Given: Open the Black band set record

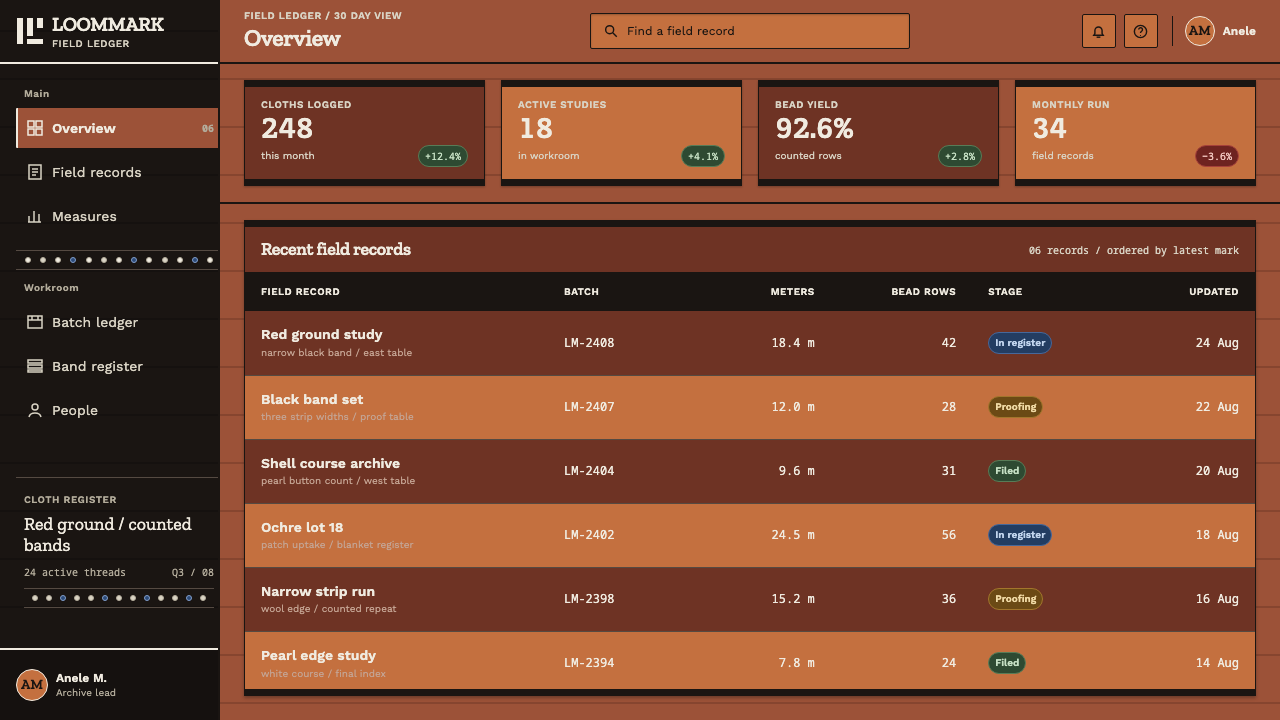Looking at the screenshot, I should pos(749,407).
